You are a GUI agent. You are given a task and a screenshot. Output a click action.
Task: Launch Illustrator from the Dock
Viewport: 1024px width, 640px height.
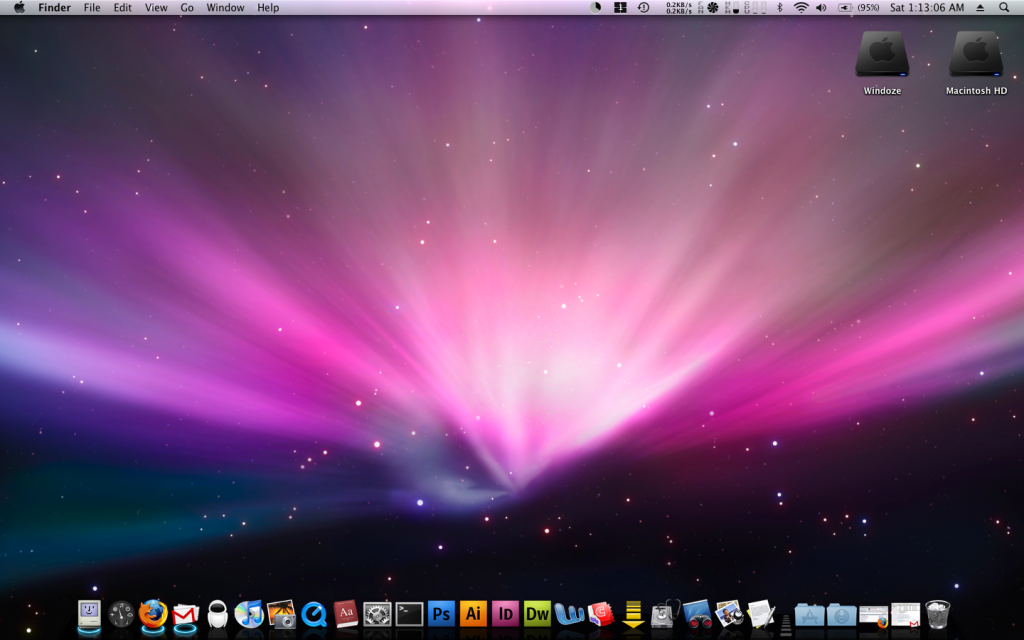pyautogui.click(x=473, y=615)
